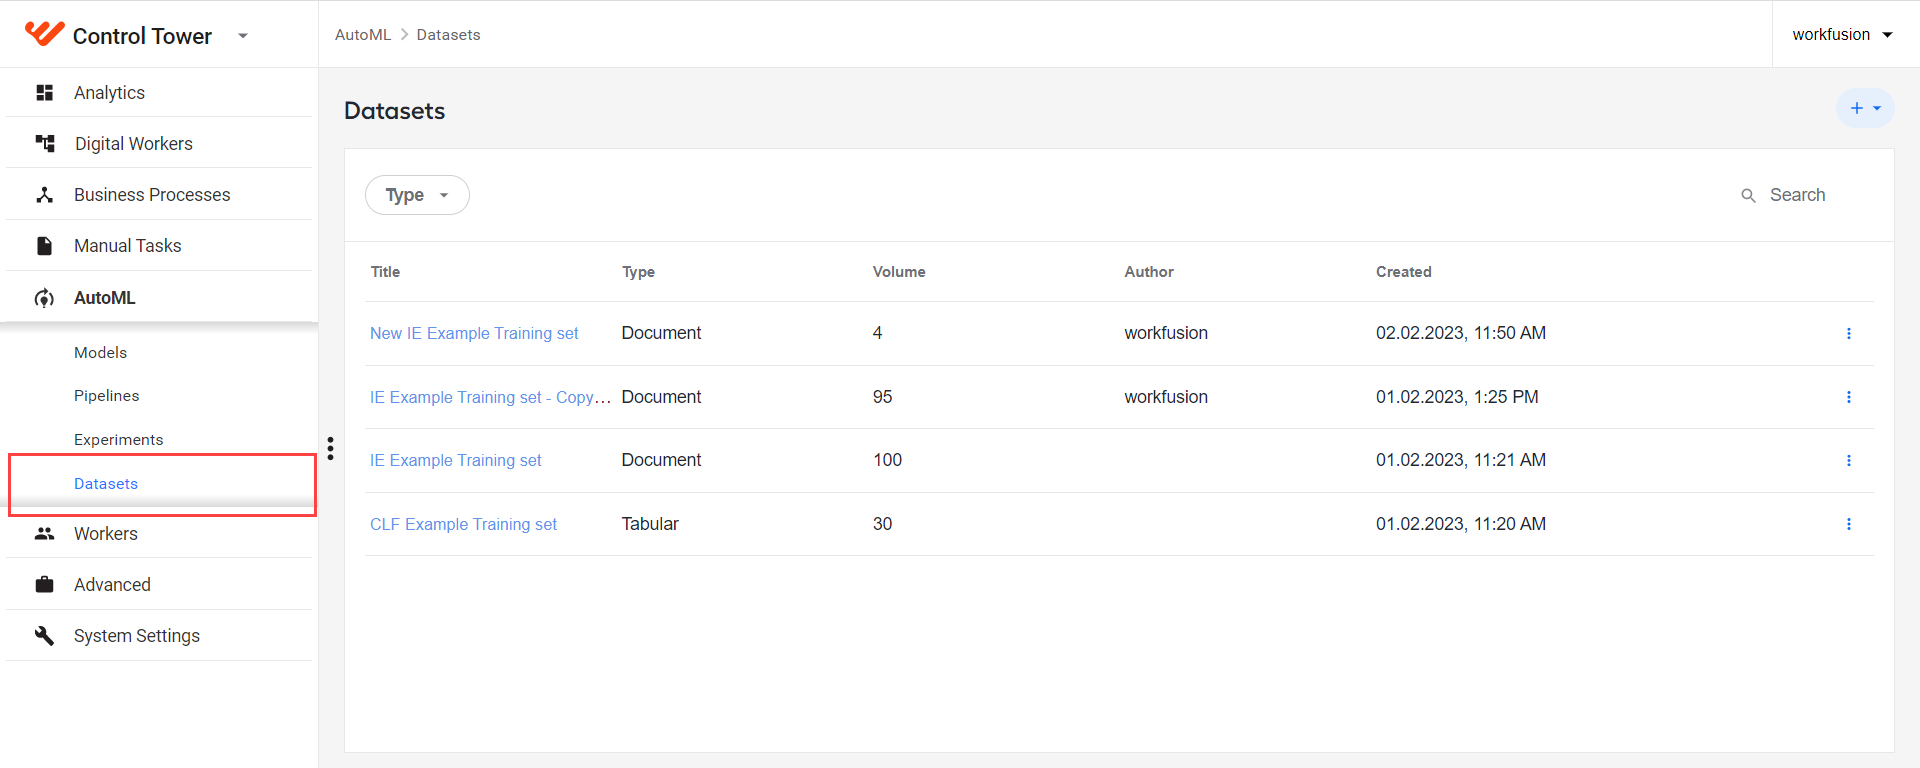This screenshot has height=768, width=1920.
Task: Open the Type filter dropdown
Action: click(417, 195)
